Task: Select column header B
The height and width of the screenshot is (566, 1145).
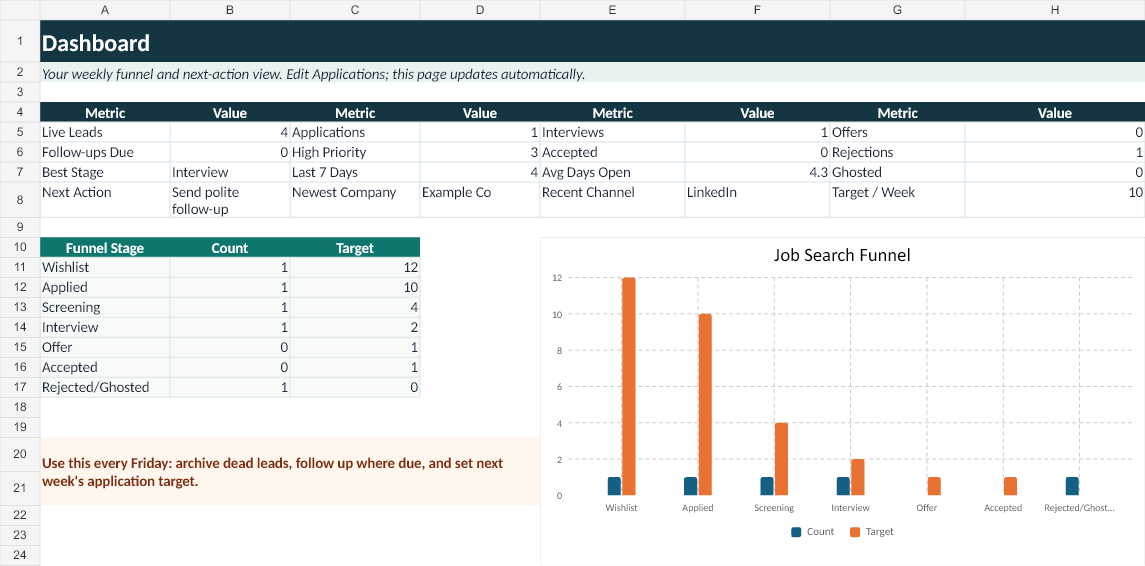Action: (230, 10)
